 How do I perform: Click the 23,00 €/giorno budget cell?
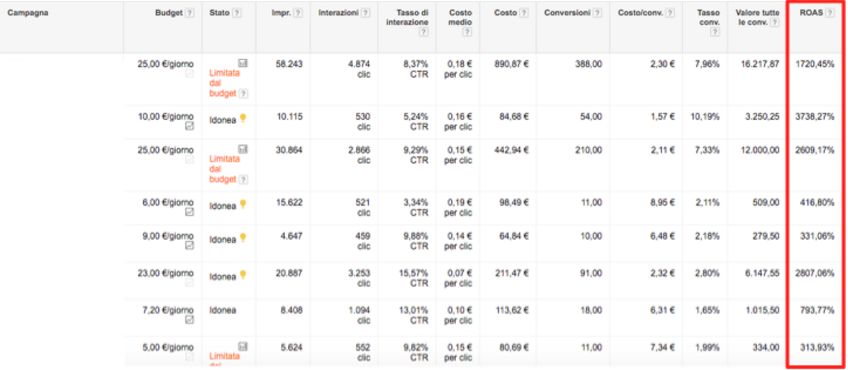coord(165,274)
